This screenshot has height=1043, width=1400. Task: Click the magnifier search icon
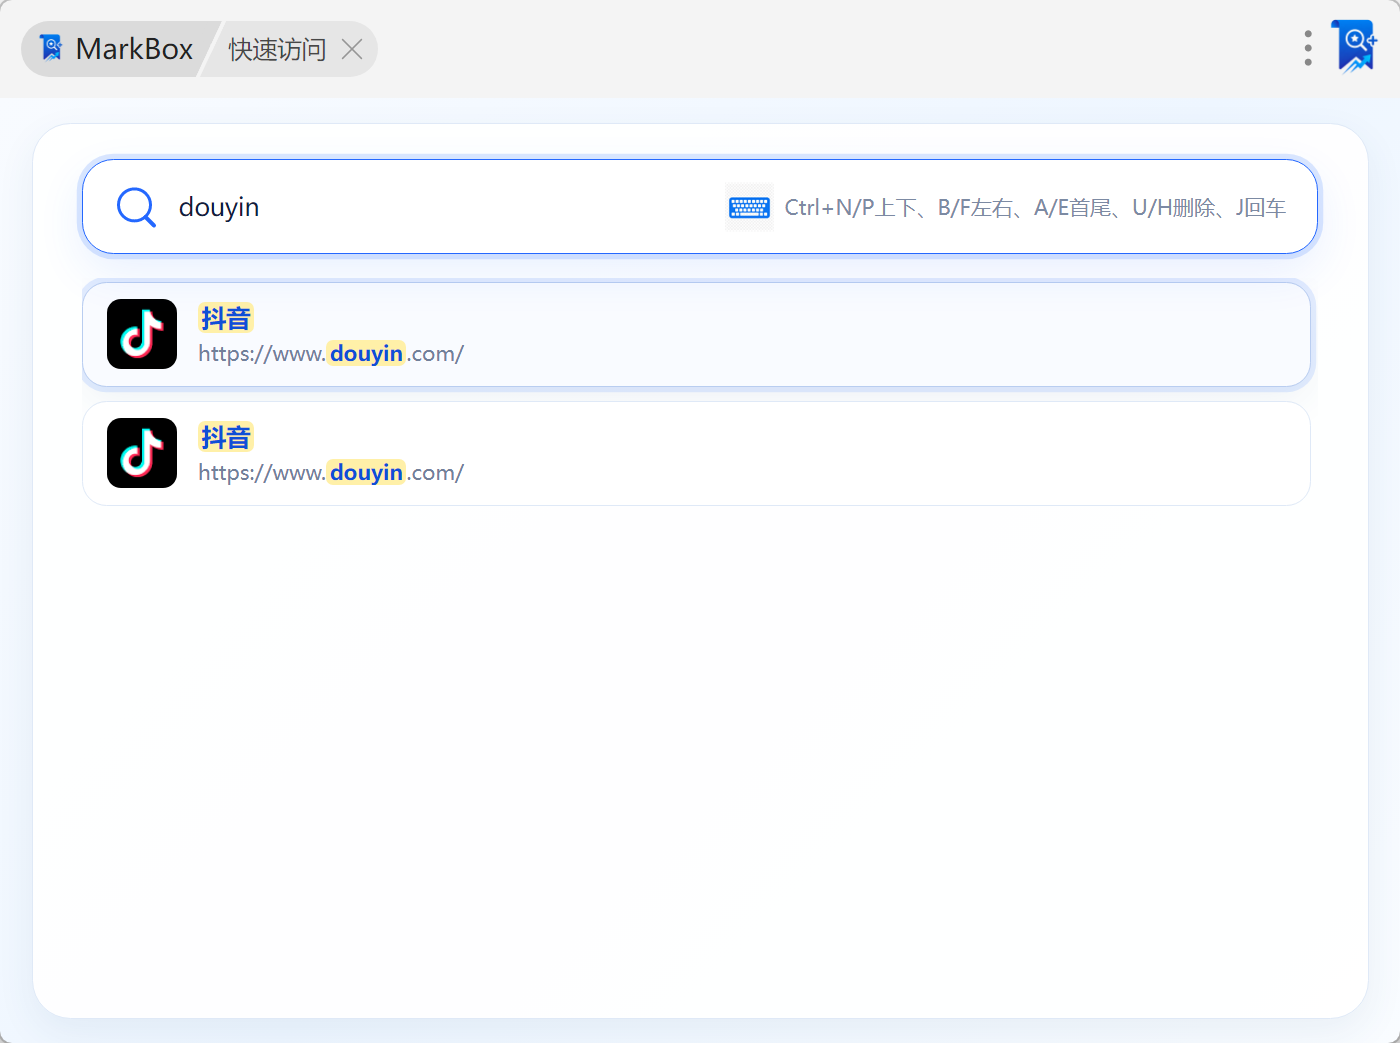point(136,207)
